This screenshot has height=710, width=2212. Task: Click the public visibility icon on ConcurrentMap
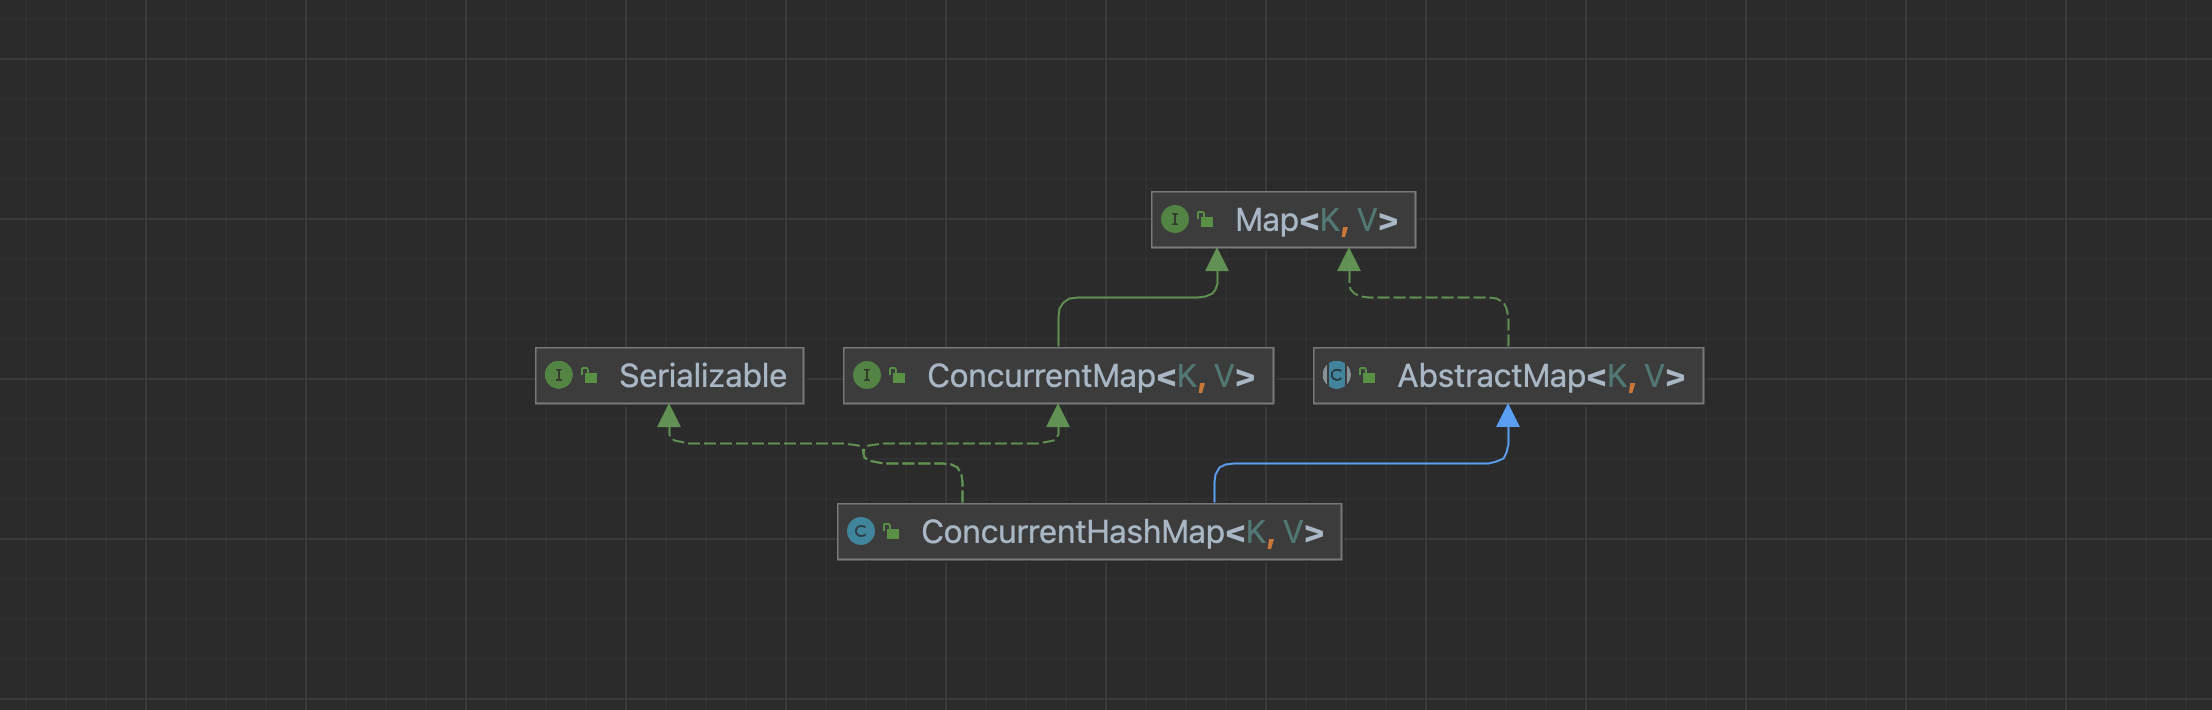898,375
